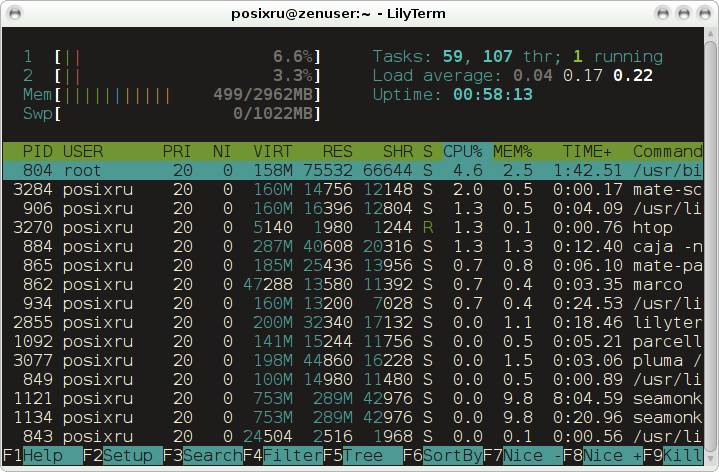Click the window menu button in title bar
Viewport: 719px width, 472px height.
pos(15,14)
